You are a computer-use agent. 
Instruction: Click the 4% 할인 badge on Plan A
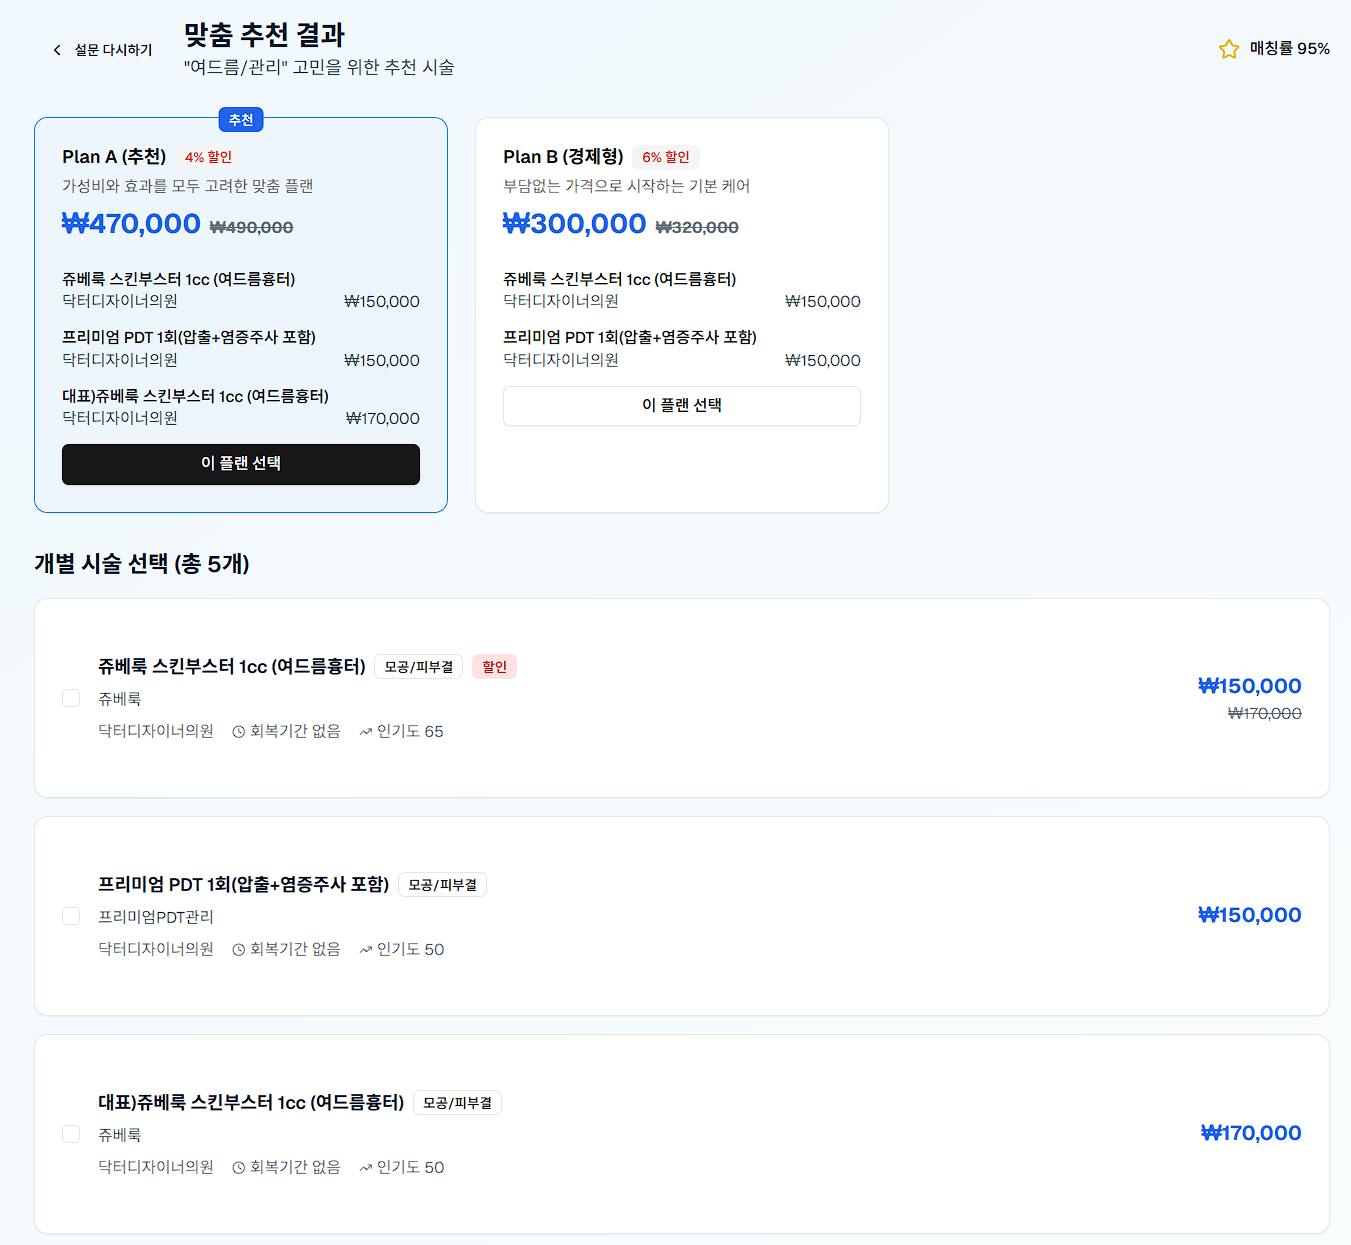click(x=208, y=157)
